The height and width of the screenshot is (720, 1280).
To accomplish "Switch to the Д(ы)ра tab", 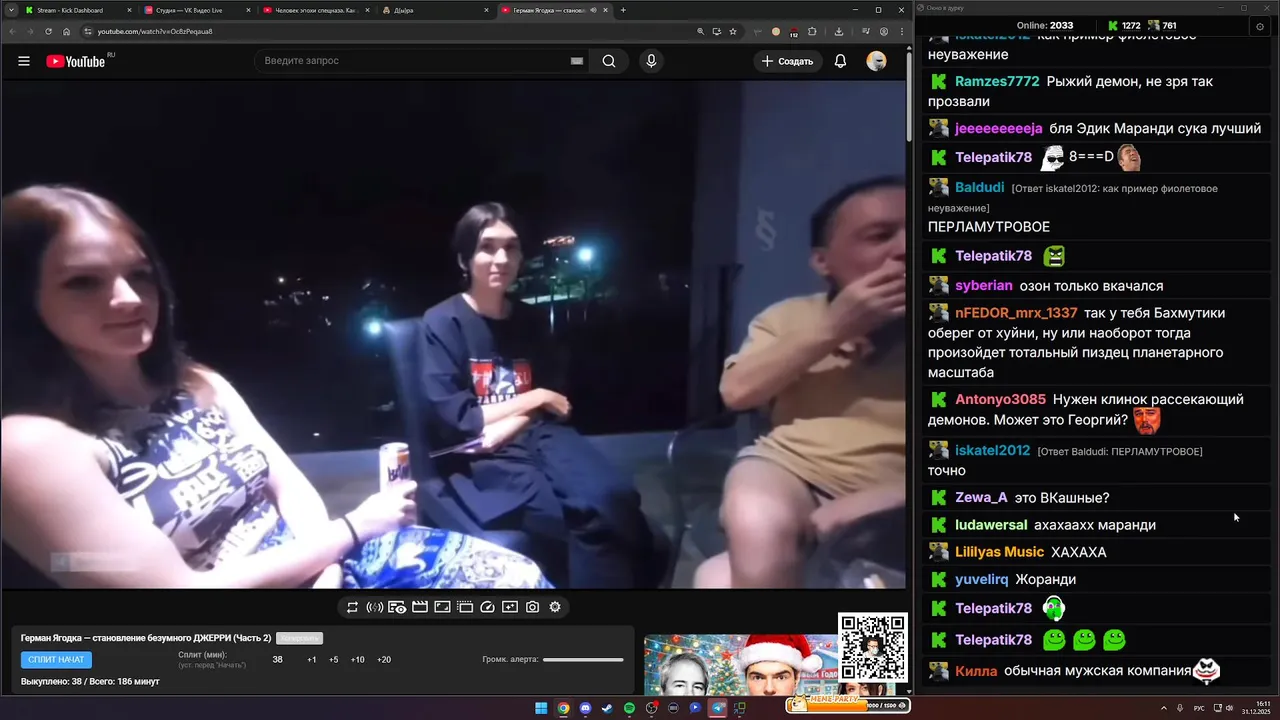I will click(x=435, y=10).
